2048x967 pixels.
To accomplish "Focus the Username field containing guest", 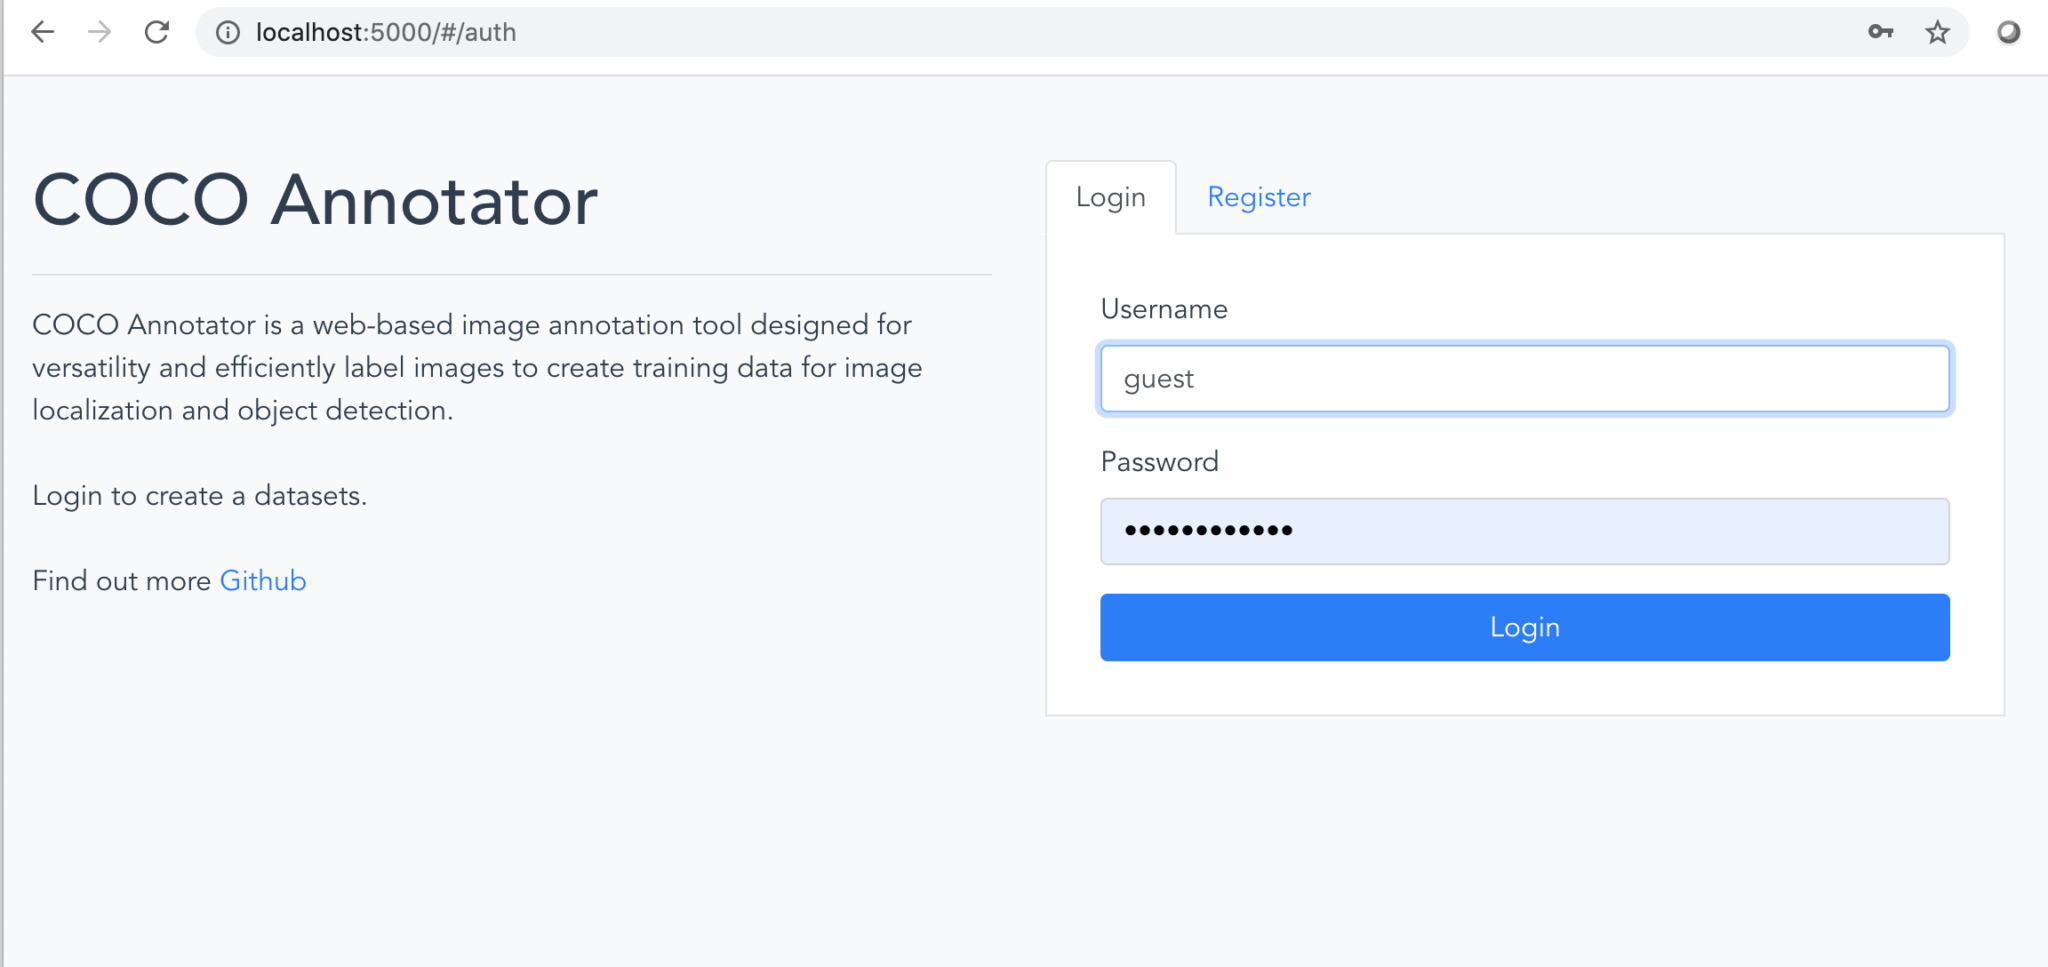I will point(1523,378).
